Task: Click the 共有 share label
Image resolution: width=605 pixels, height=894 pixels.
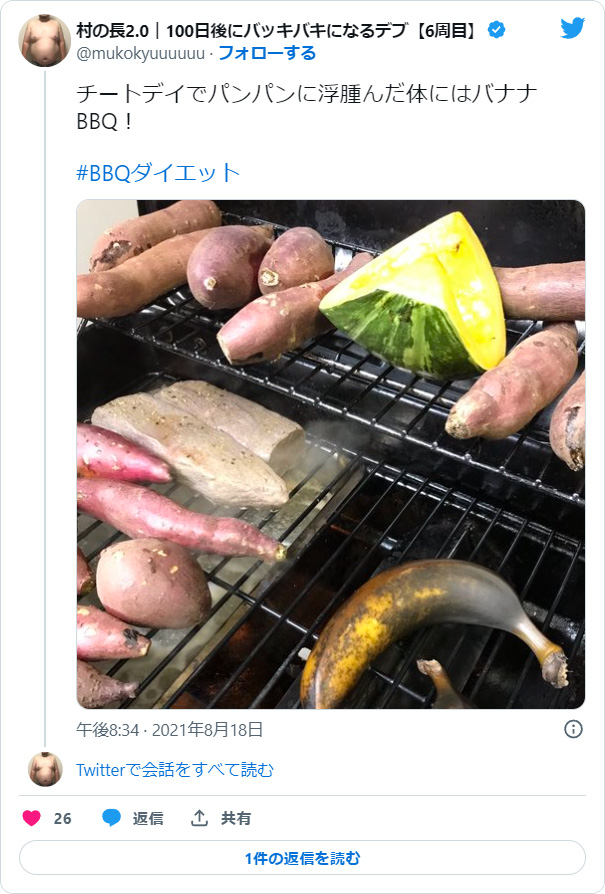Action: click(x=236, y=818)
